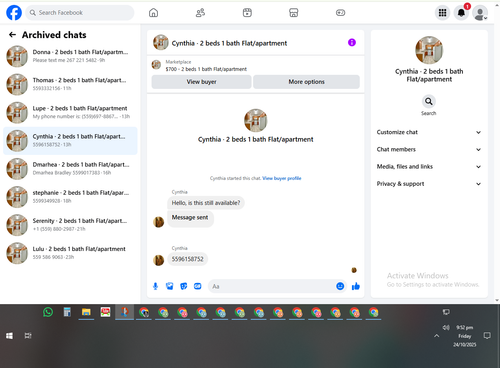Expand Privacy & support section
The width and height of the screenshot is (500, 368).
point(429,184)
